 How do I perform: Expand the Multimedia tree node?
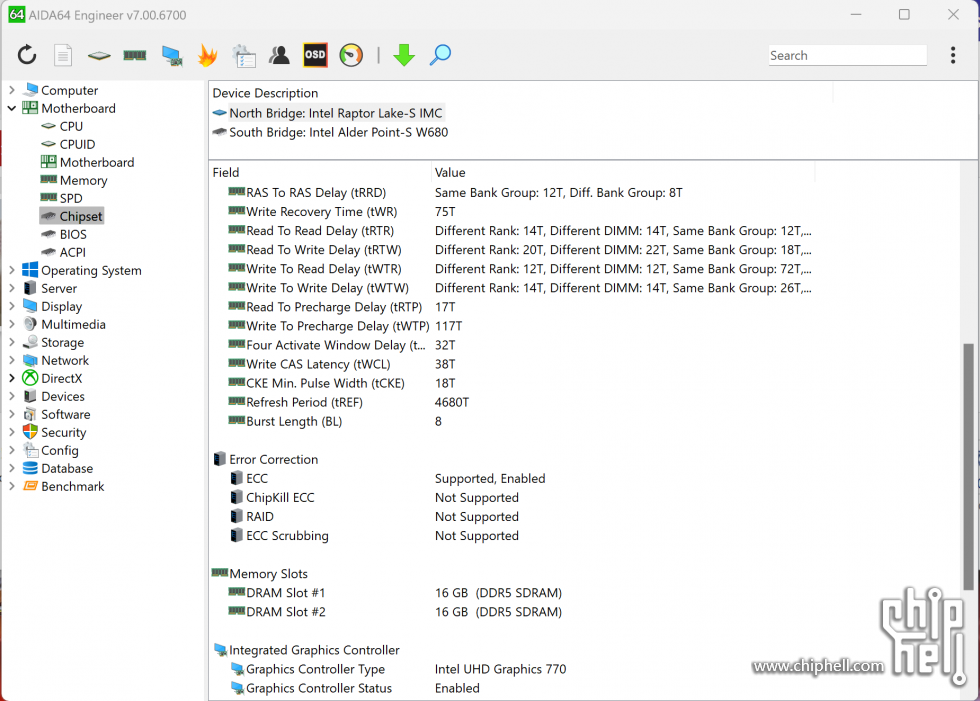[11, 324]
